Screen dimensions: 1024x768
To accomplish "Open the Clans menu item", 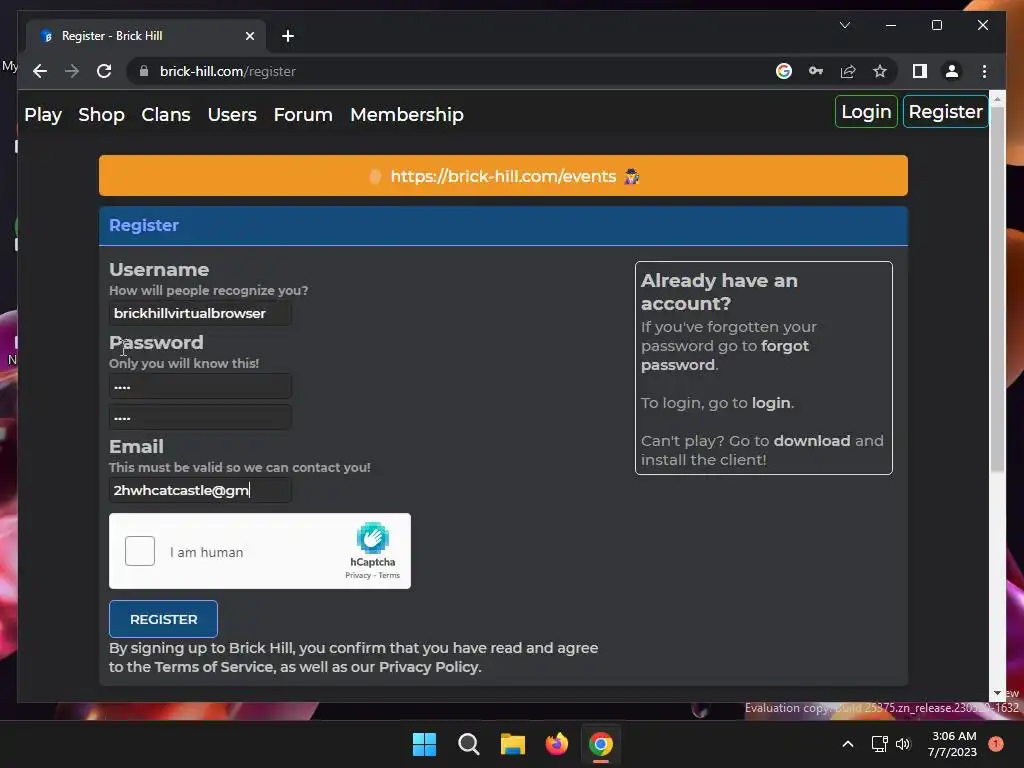I will point(166,115).
